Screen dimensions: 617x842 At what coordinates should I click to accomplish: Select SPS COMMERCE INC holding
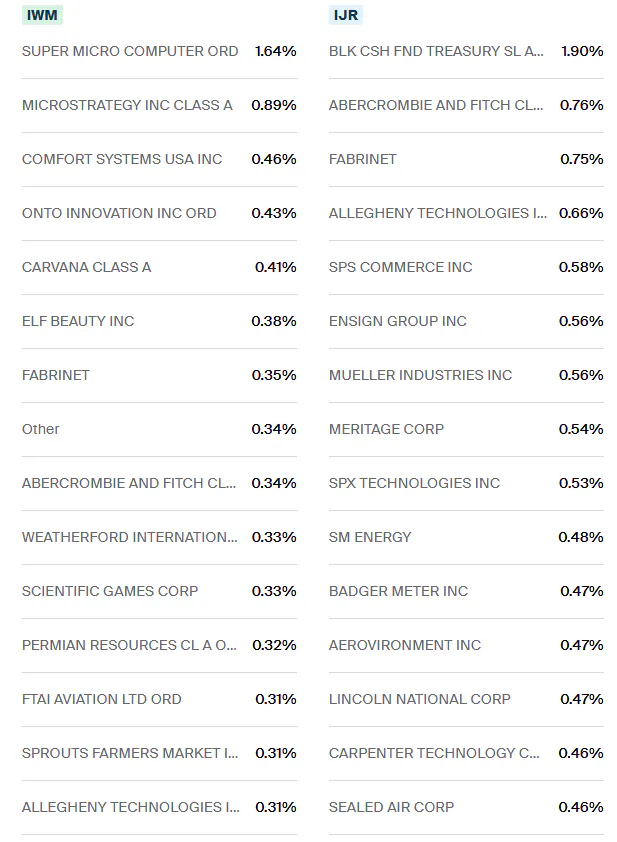pyautogui.click(x=398, y=267)
